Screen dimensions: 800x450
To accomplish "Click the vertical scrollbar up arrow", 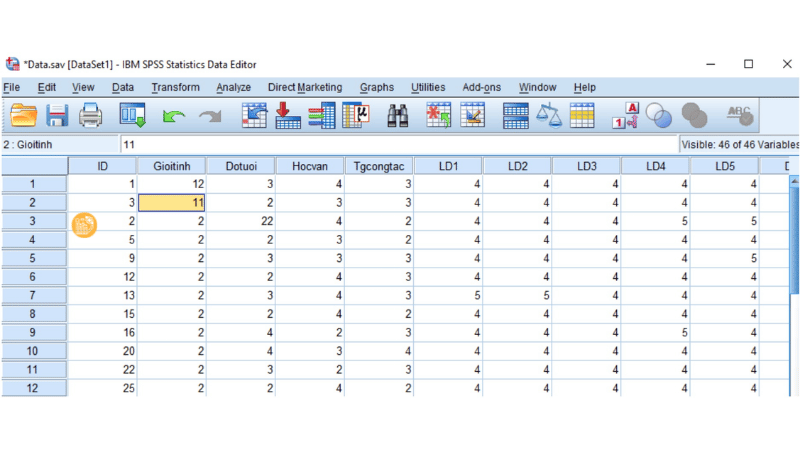I will (x=794, y=184).
